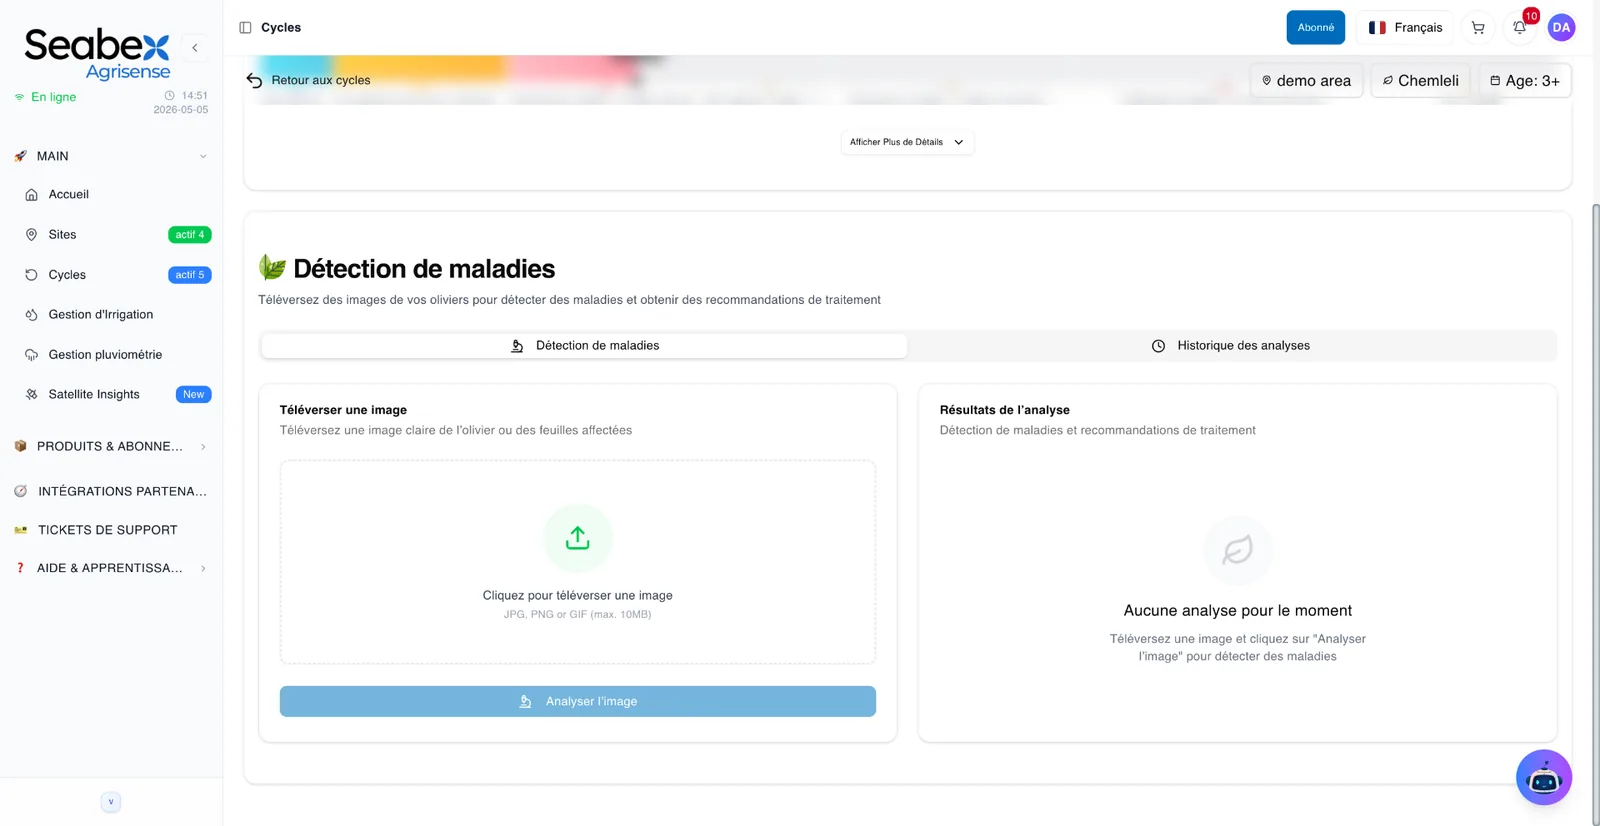Click the clock icon in Historique des analyses tab
The image size is (1600, 826).
pos(1158,346)
